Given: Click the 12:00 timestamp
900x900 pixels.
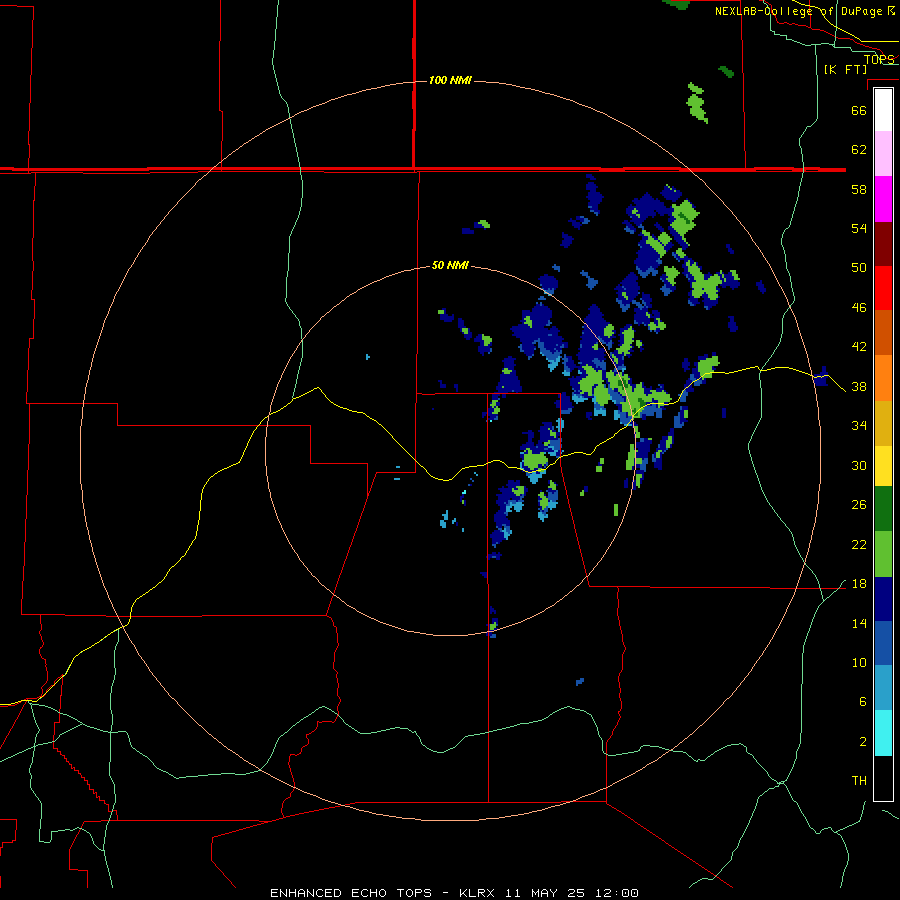Looking at the screenshot, I should (x=617, y=893).
